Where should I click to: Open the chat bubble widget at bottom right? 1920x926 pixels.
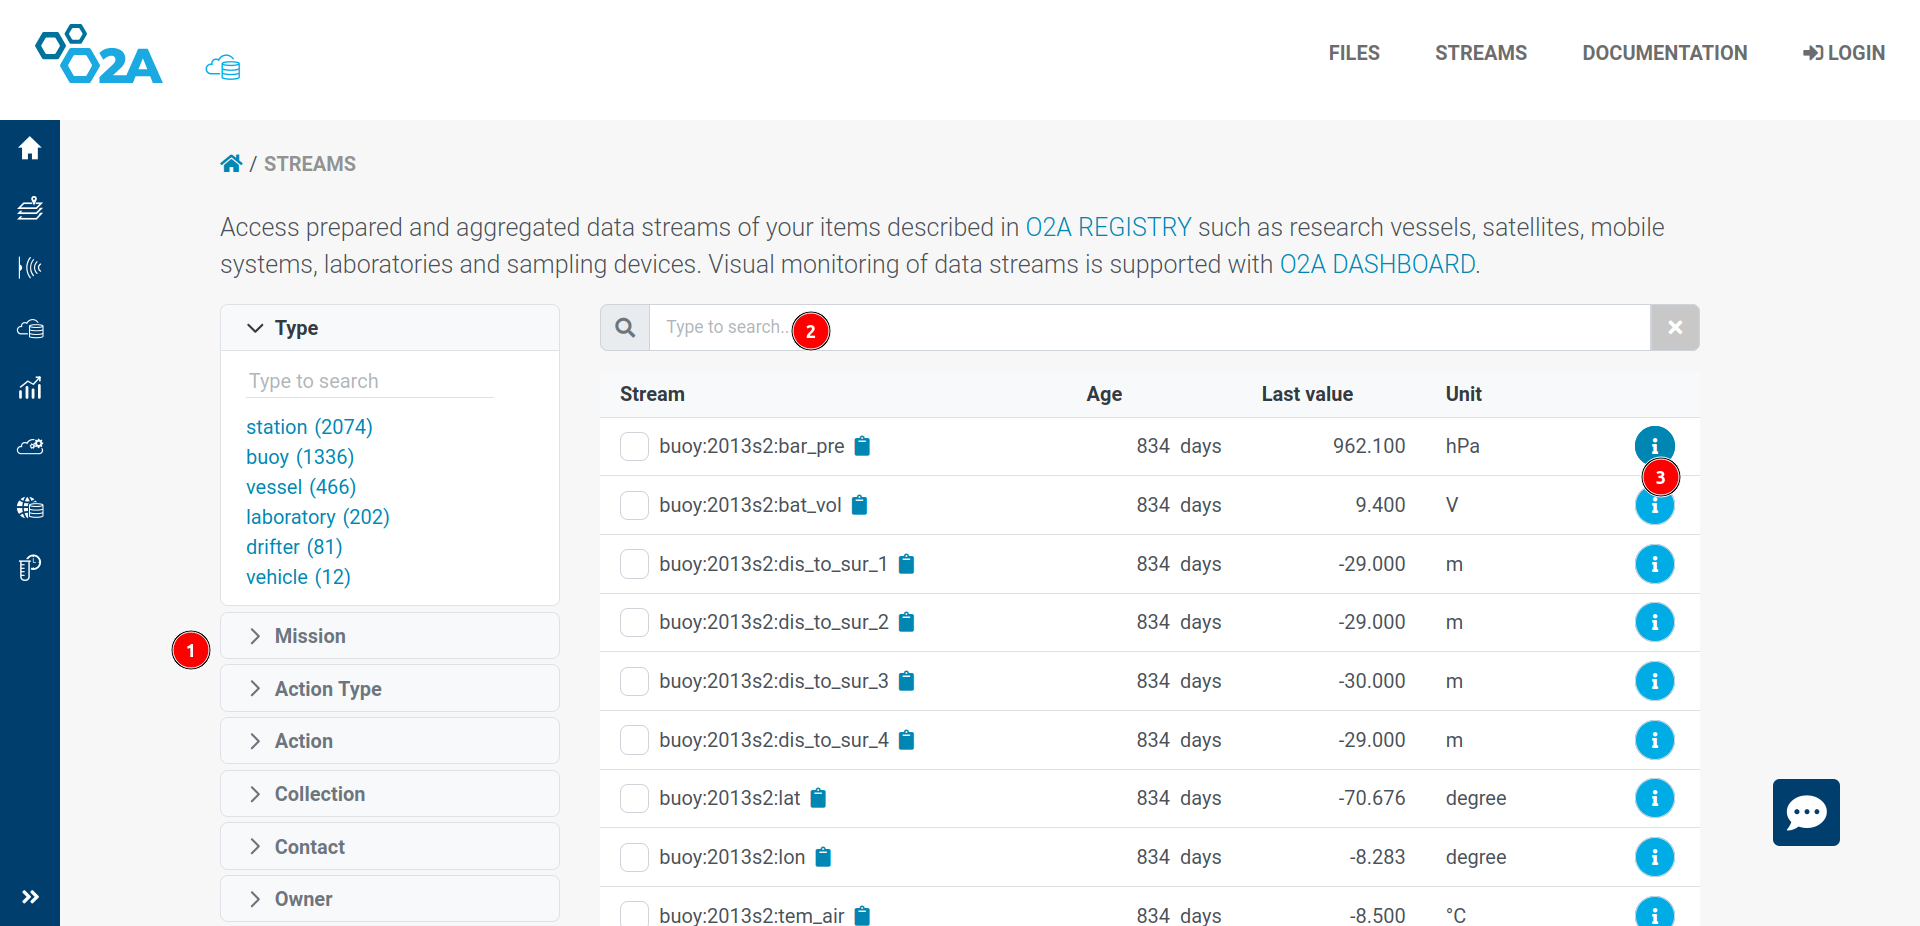tap(1805, 812)
